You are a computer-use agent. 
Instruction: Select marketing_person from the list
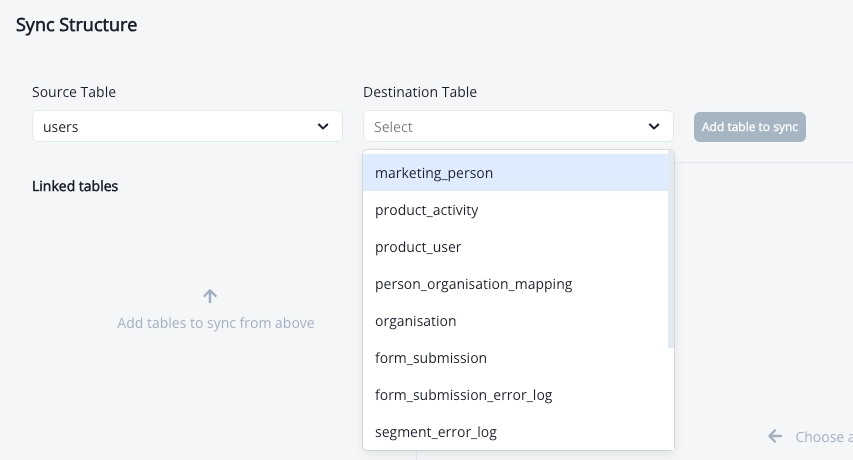(x=515, y=173)
